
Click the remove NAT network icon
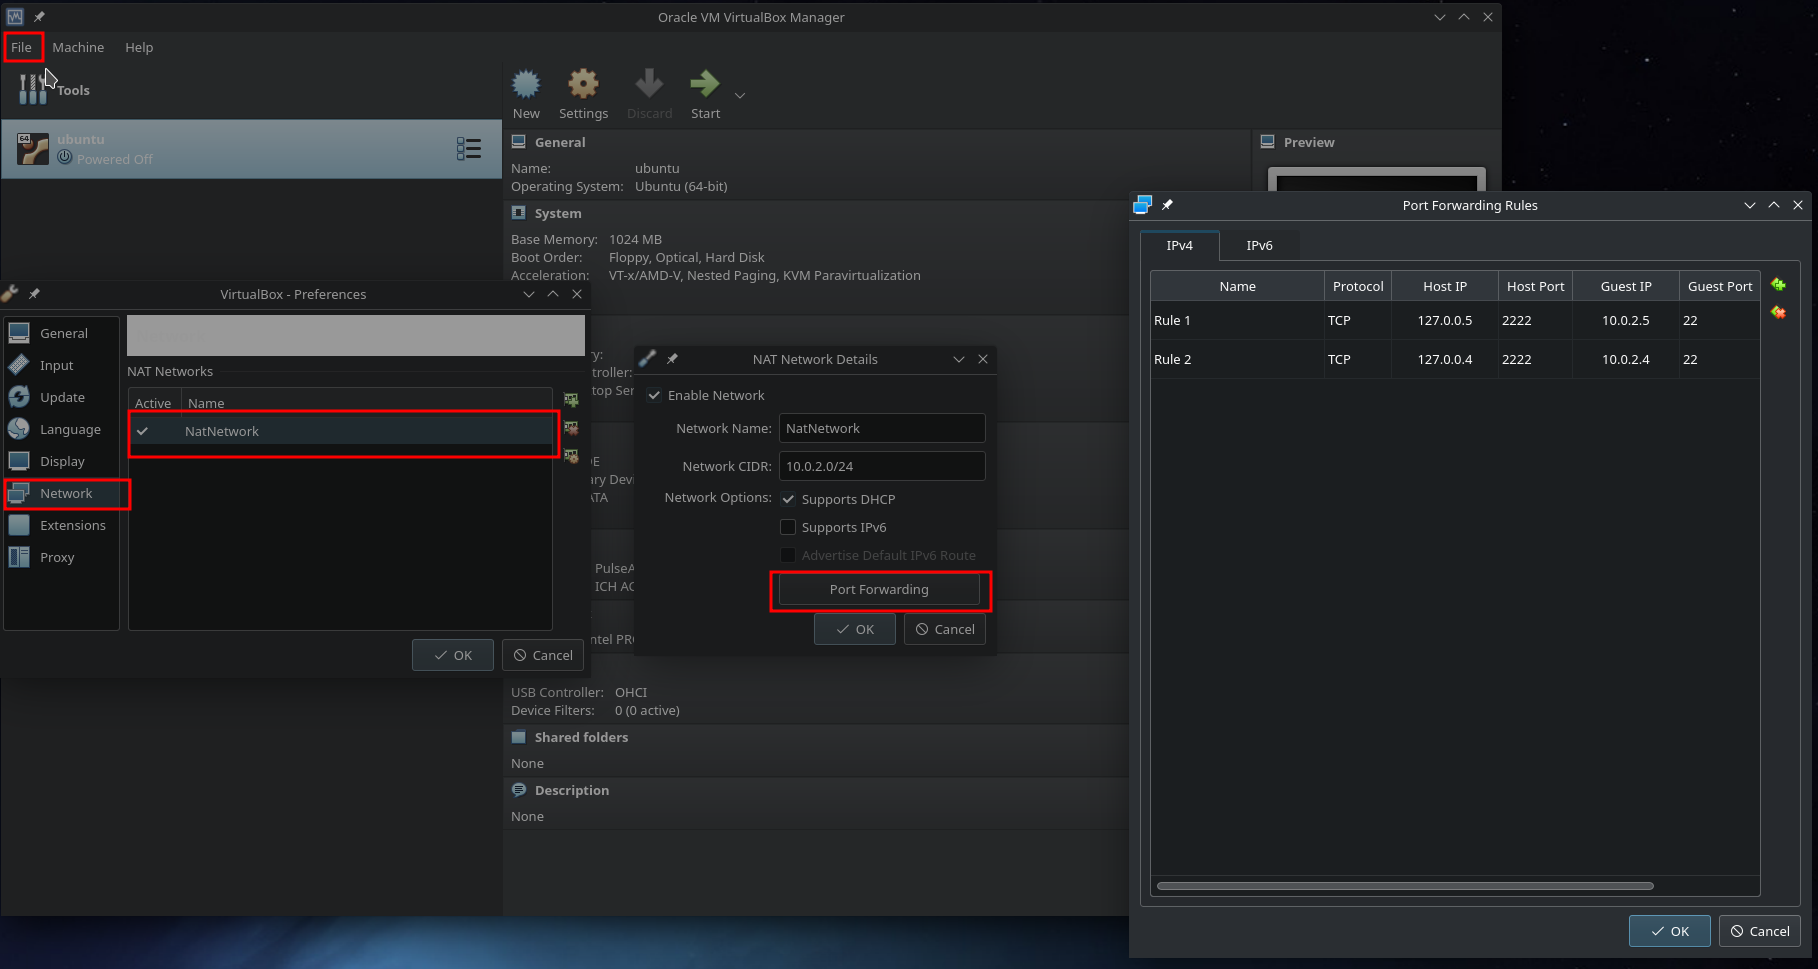(571, 428)
